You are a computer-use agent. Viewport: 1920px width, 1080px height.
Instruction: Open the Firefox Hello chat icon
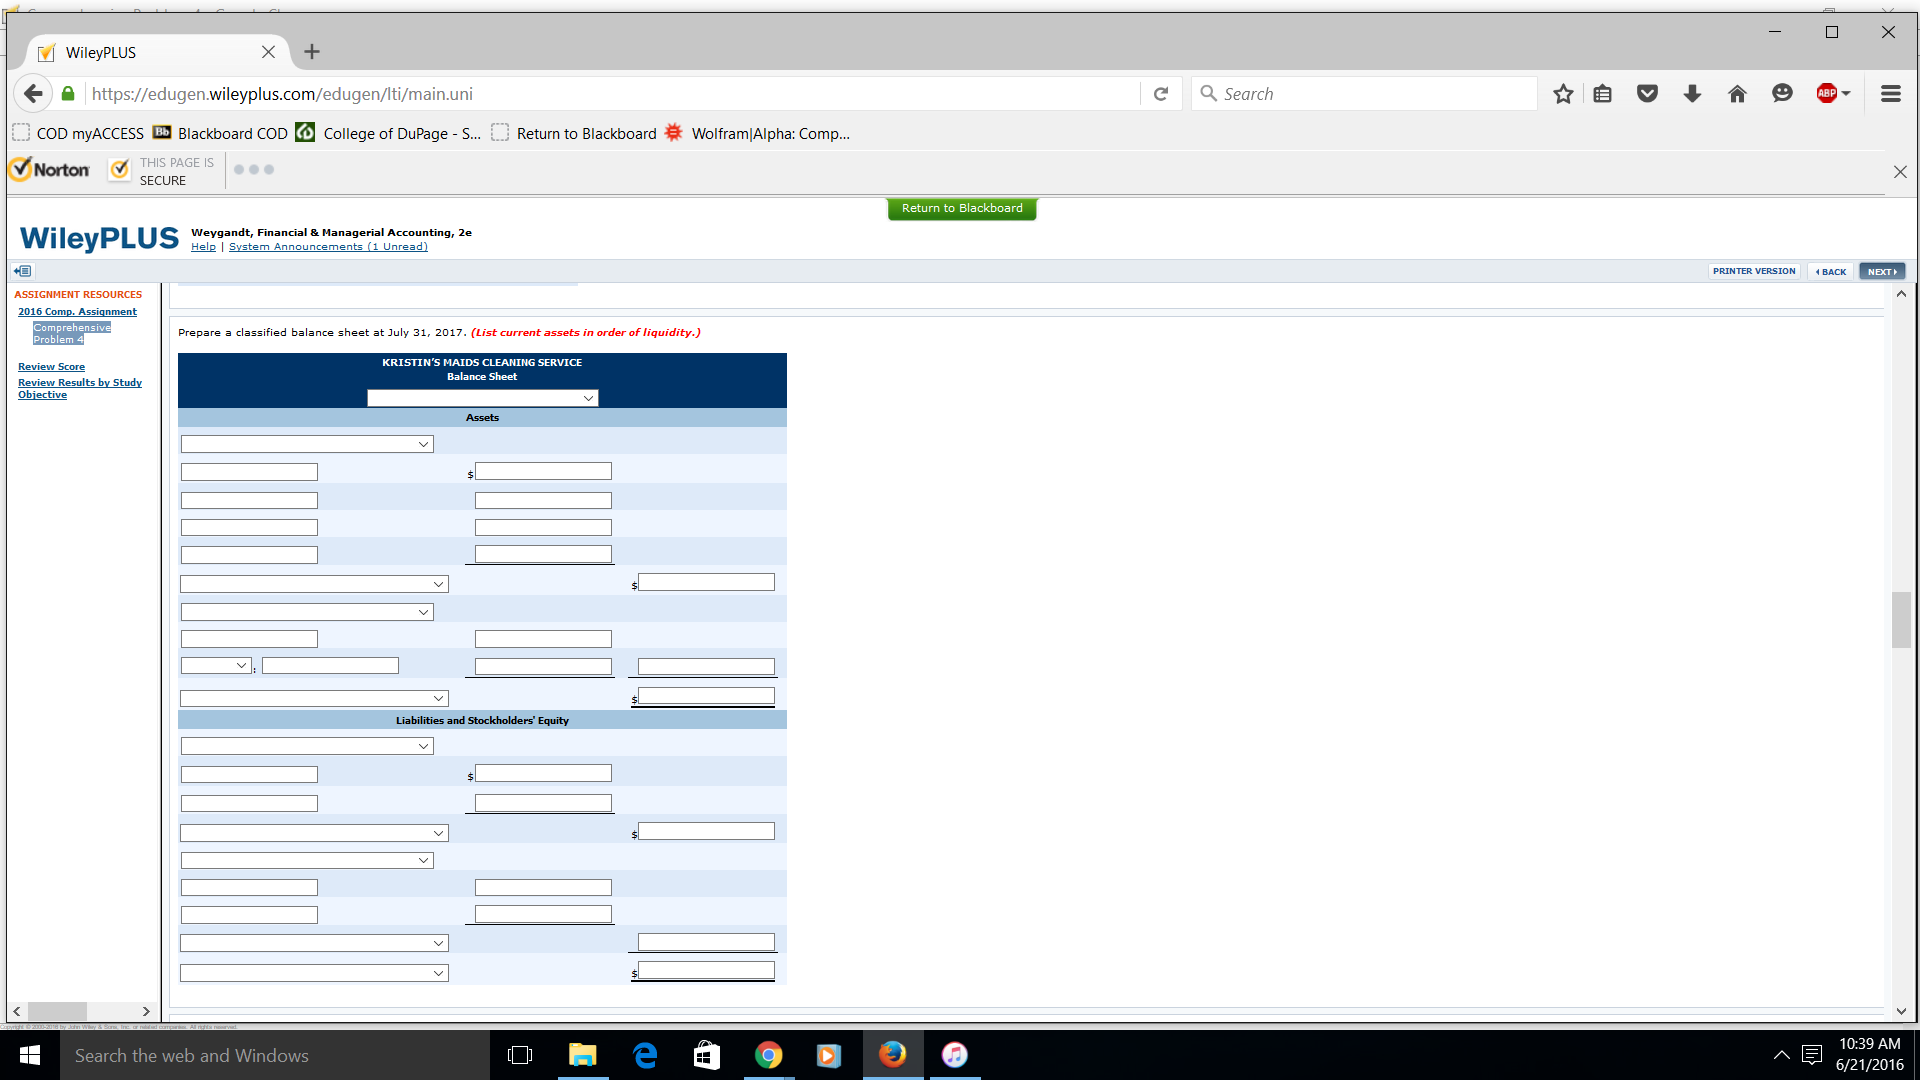[x=1782, y=94]
